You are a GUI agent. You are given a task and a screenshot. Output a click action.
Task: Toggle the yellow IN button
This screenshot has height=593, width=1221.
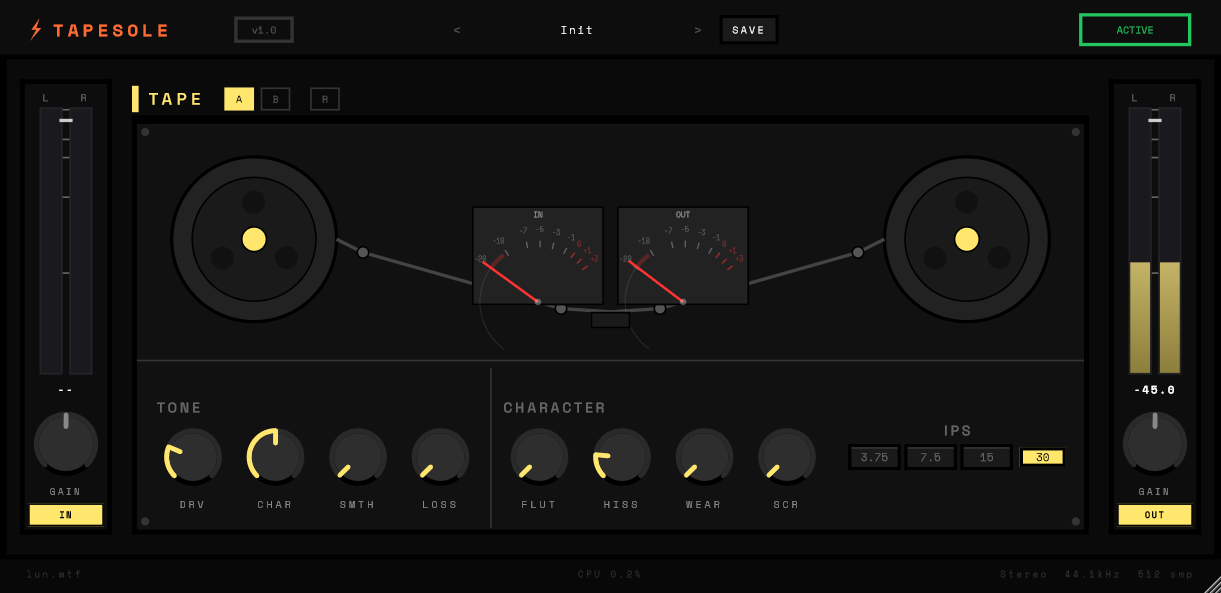(x=66, y=515)
